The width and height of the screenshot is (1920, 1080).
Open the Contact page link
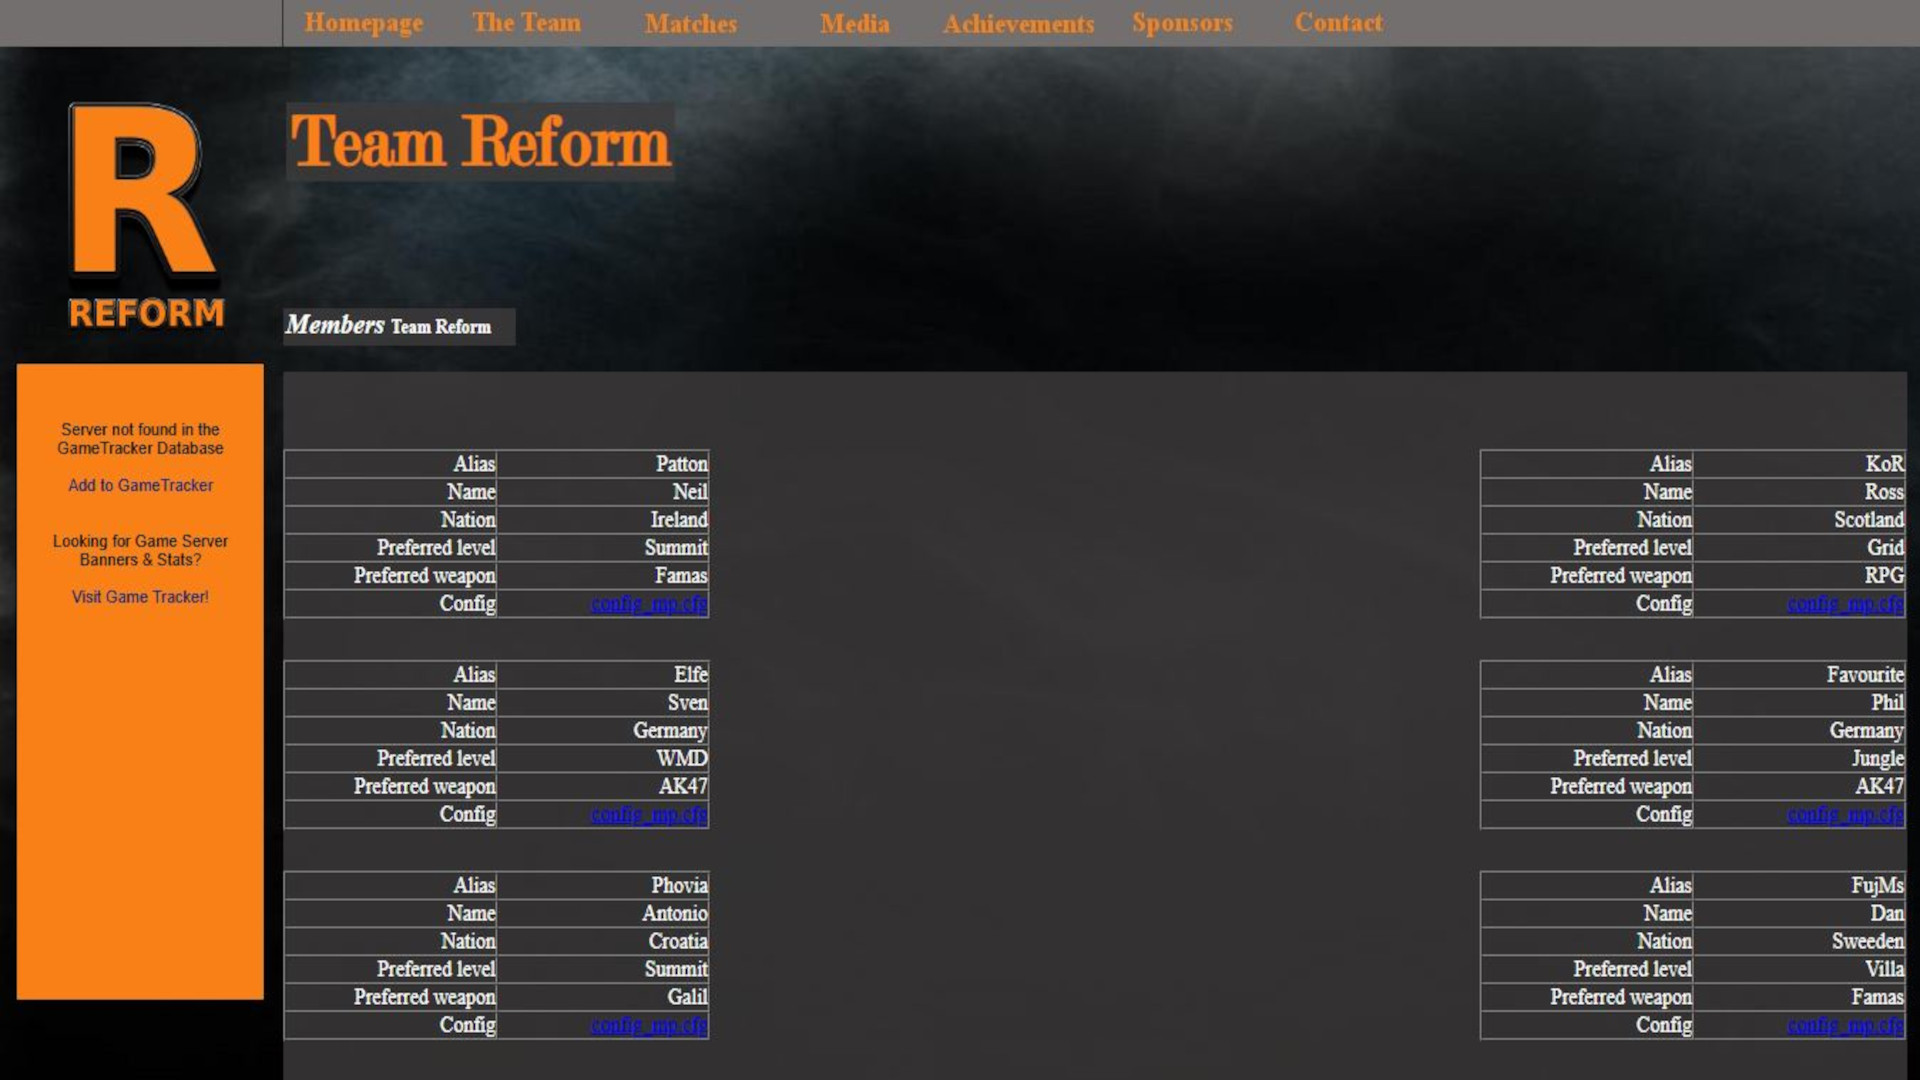pos(1338,23)
